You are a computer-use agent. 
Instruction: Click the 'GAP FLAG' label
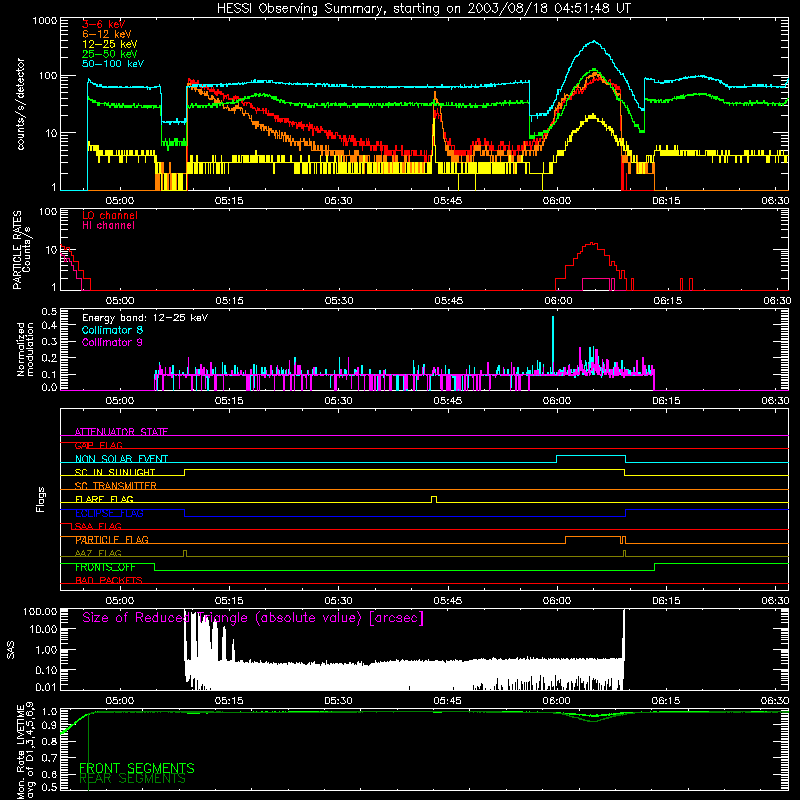[x=98, y=445]
